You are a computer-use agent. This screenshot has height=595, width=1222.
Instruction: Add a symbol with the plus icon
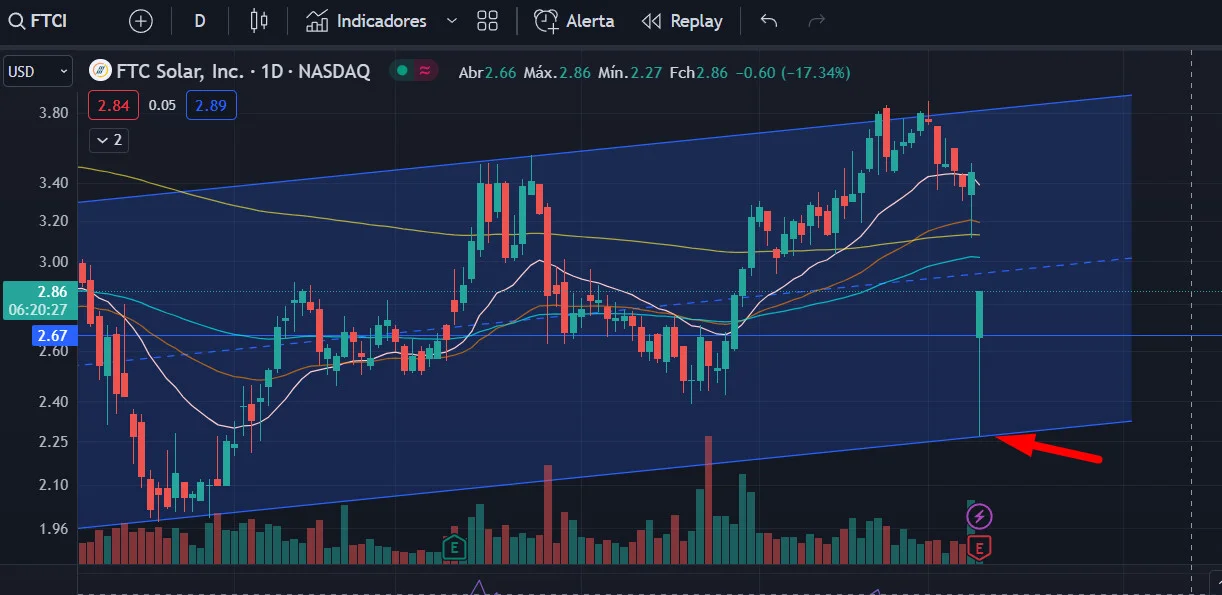[141, 20]
